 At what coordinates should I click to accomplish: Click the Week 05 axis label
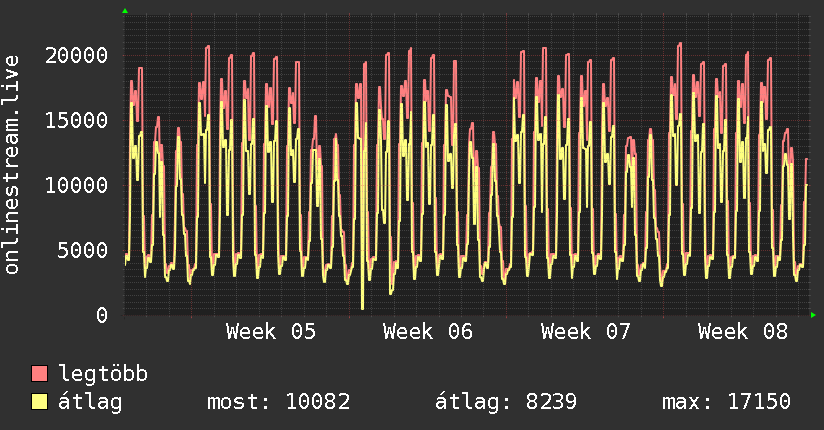(271, 332)
